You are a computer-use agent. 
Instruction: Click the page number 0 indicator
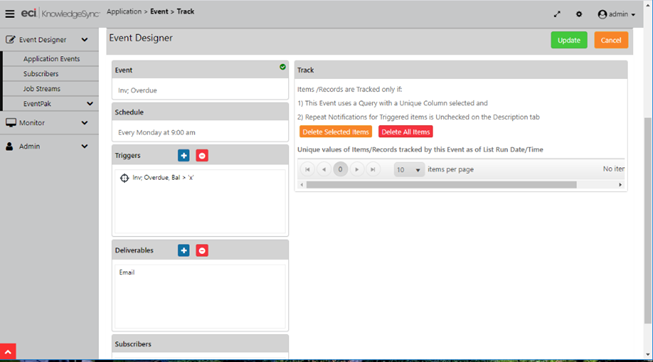[340, 169]
